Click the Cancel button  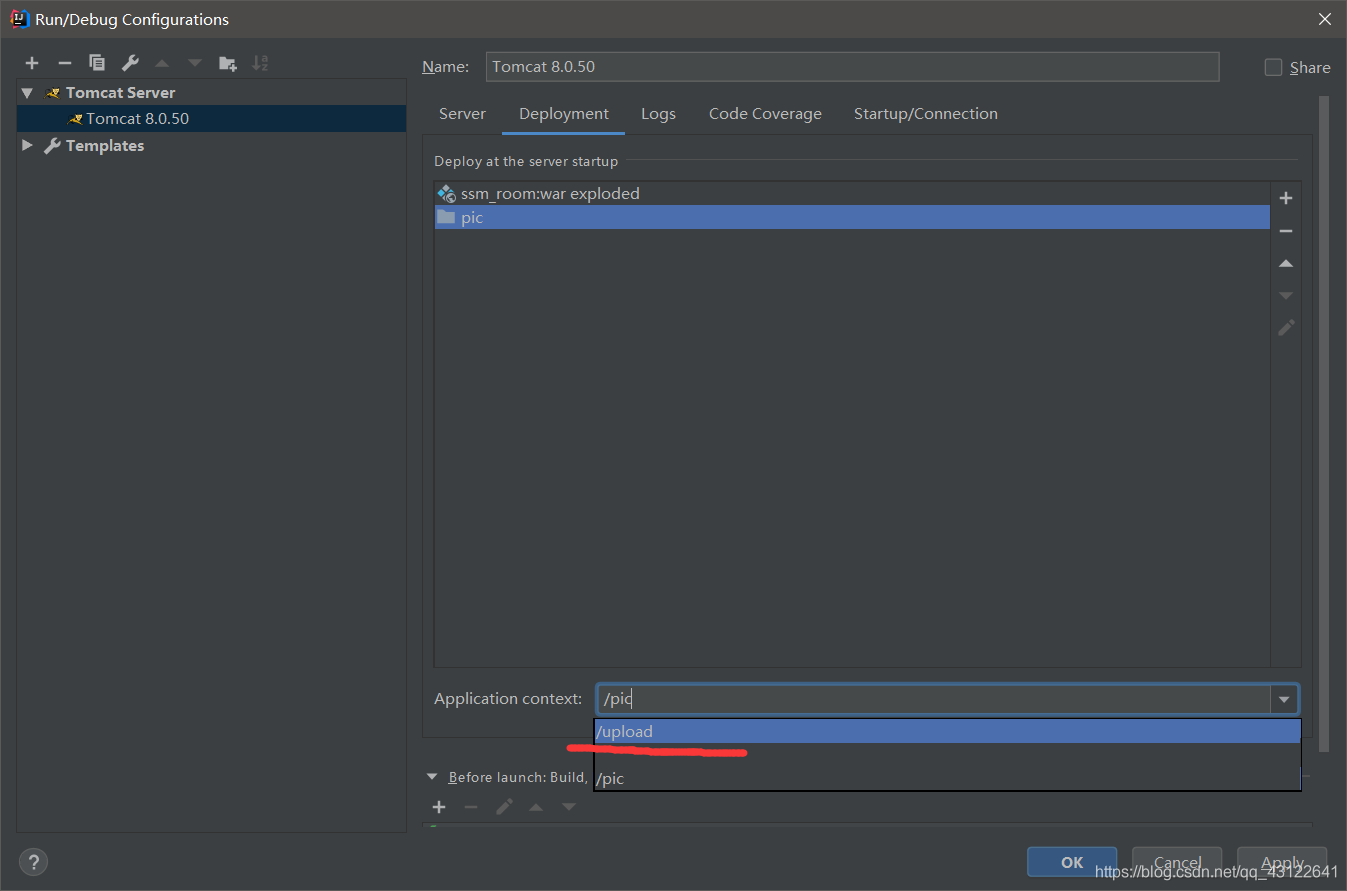point(1177,862)
